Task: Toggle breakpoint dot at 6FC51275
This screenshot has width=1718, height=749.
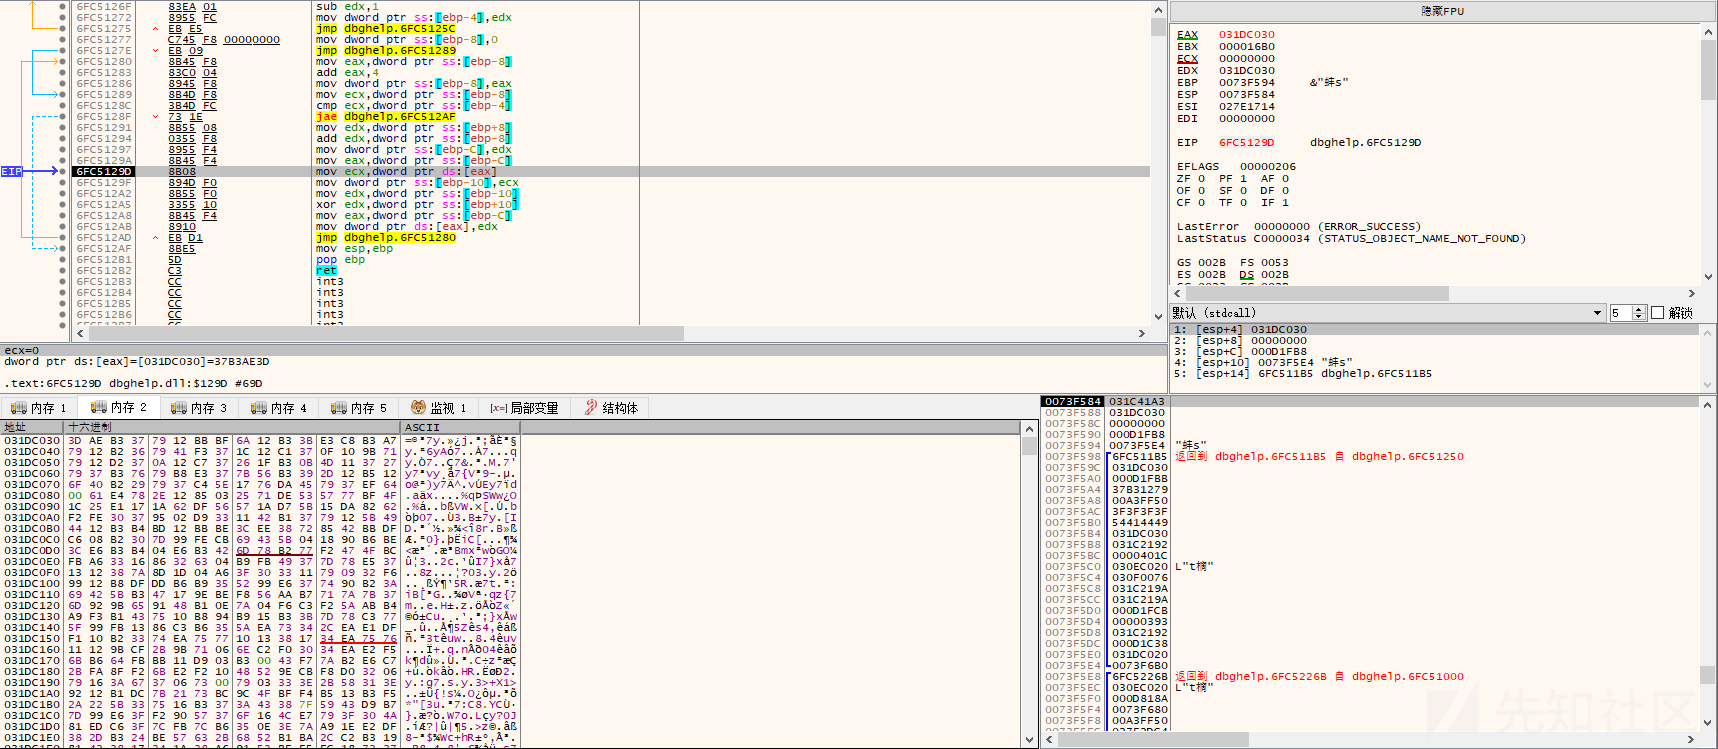Action: 63,29
